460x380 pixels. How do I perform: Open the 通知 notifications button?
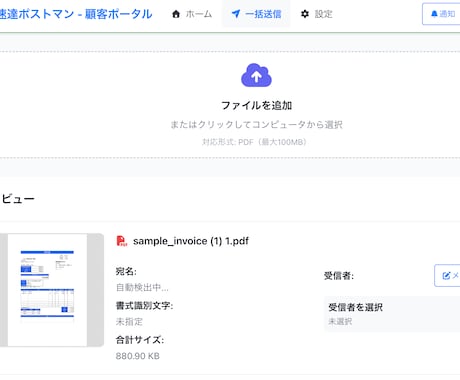tap(441, 14)
